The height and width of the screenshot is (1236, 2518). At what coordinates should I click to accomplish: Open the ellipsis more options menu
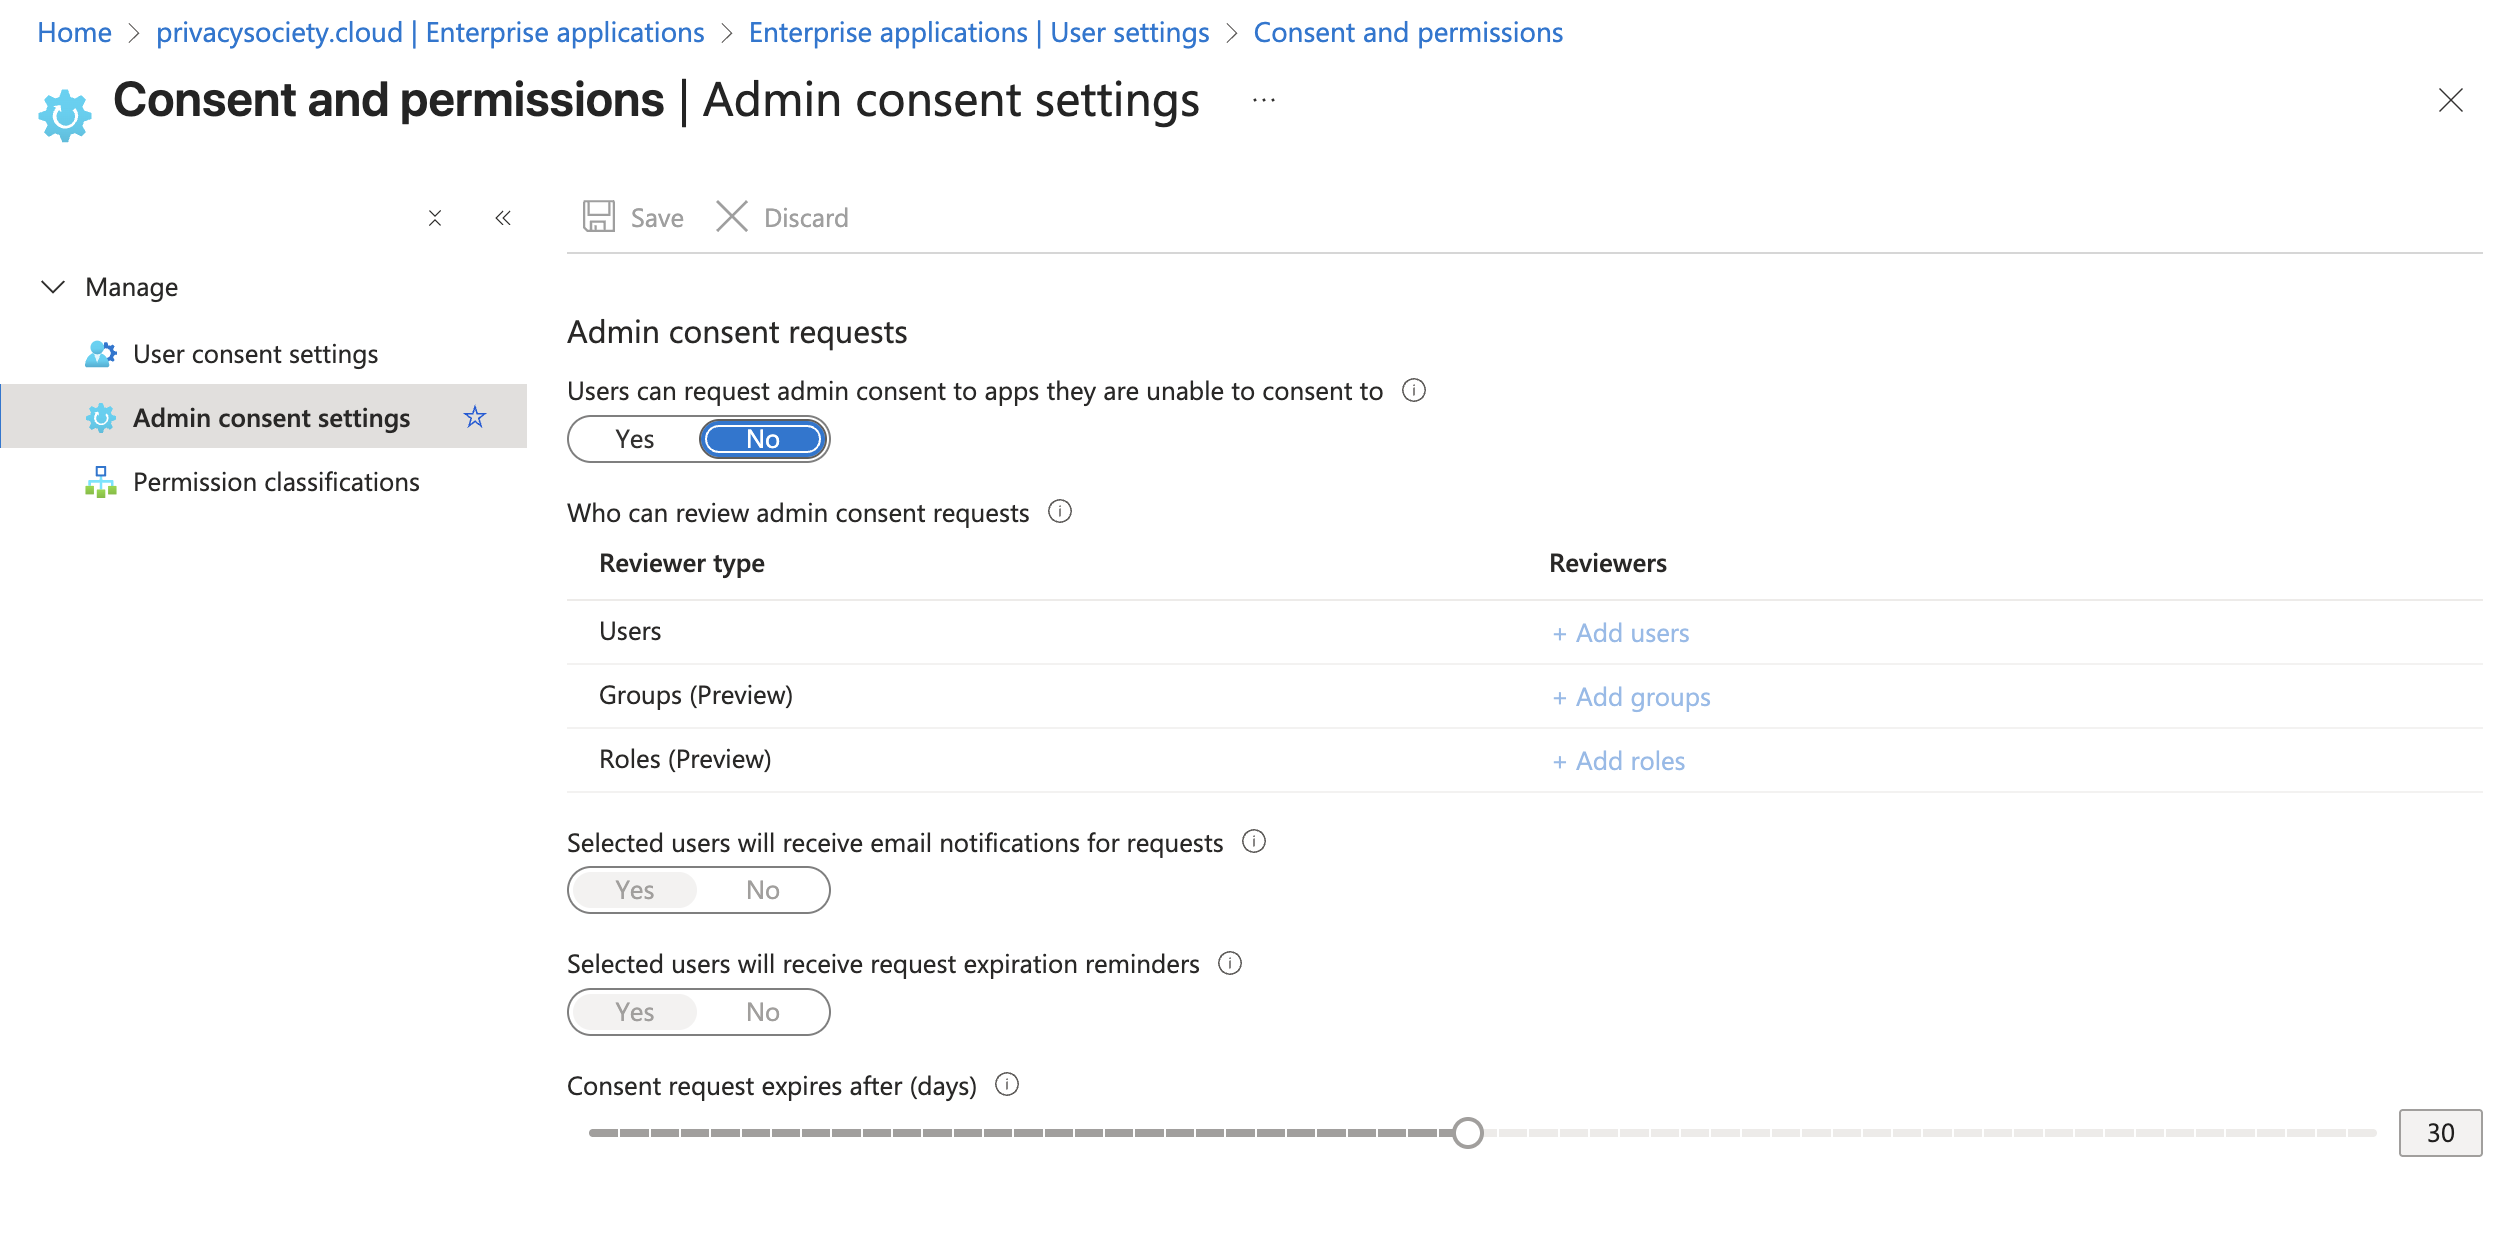pos(1263,100)
